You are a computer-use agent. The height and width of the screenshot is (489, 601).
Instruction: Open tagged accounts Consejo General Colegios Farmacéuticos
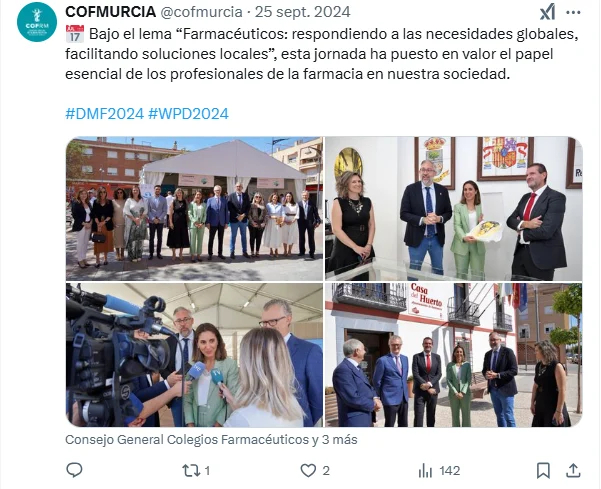point(211,440)
